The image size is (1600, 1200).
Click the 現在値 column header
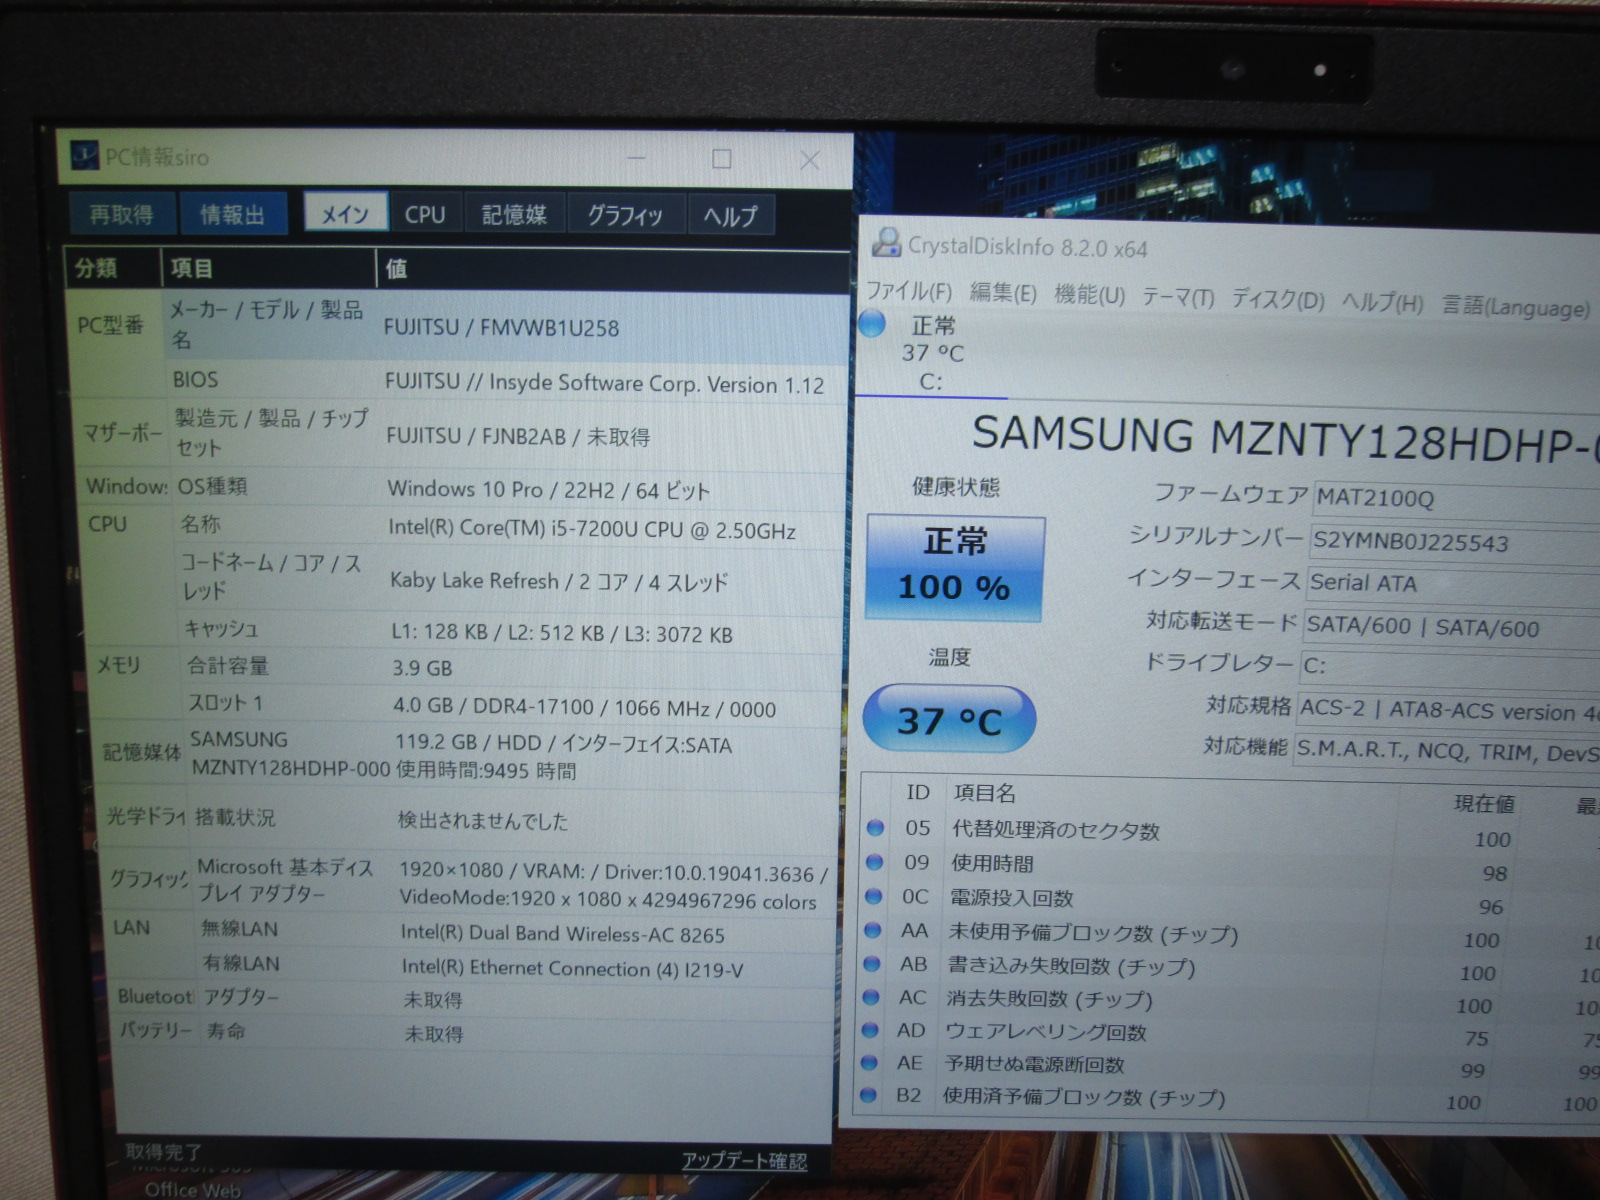(x=1484, y=803)
